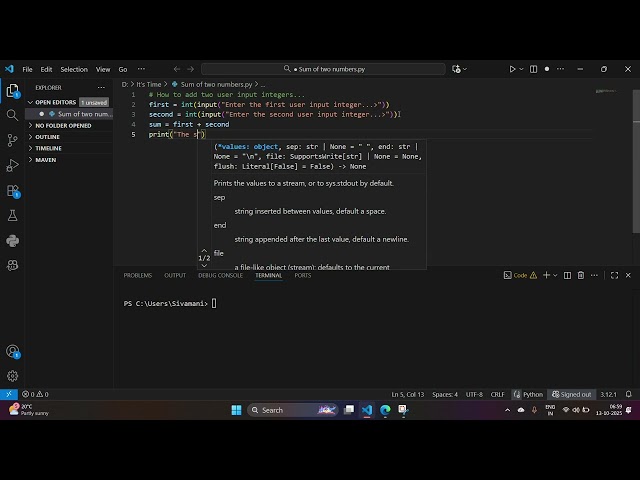Show errors and warnings count
The height and width of the screenshot is (480, 640).
35,394
